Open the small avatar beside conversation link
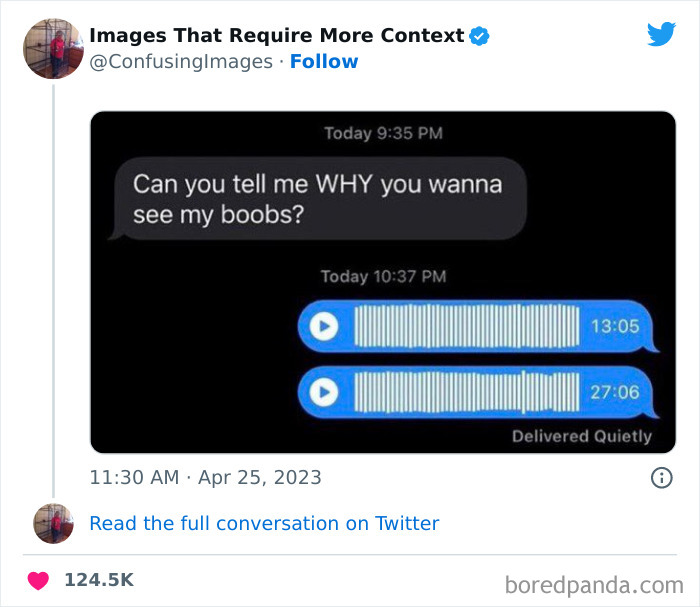The width and height of the screenshot is (700, 607). point(53,524)
